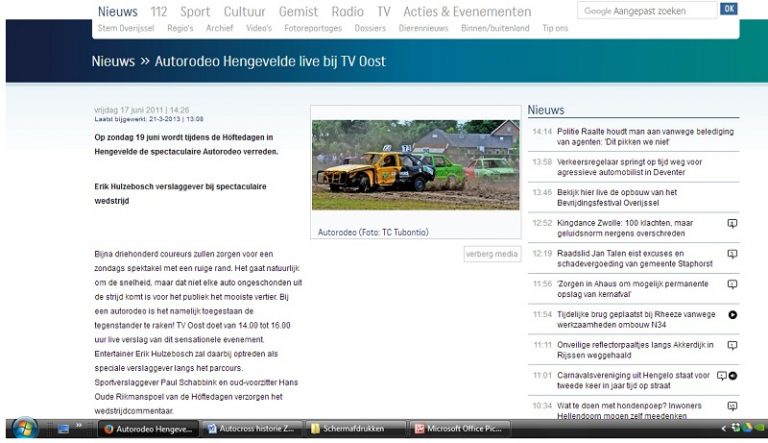Click comment icon beside Raadslid Jan Talen item
The image size is (768, 443).
point(732,254)
